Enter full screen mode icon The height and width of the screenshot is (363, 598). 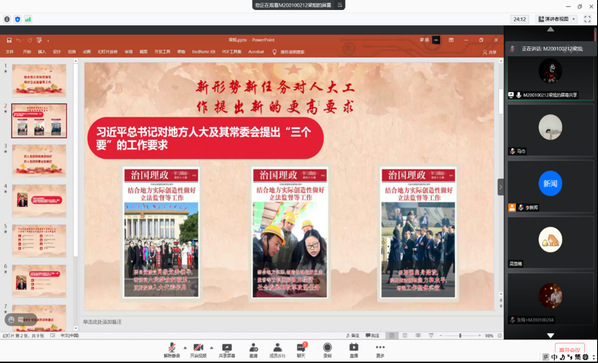click(x=587, y=19)
